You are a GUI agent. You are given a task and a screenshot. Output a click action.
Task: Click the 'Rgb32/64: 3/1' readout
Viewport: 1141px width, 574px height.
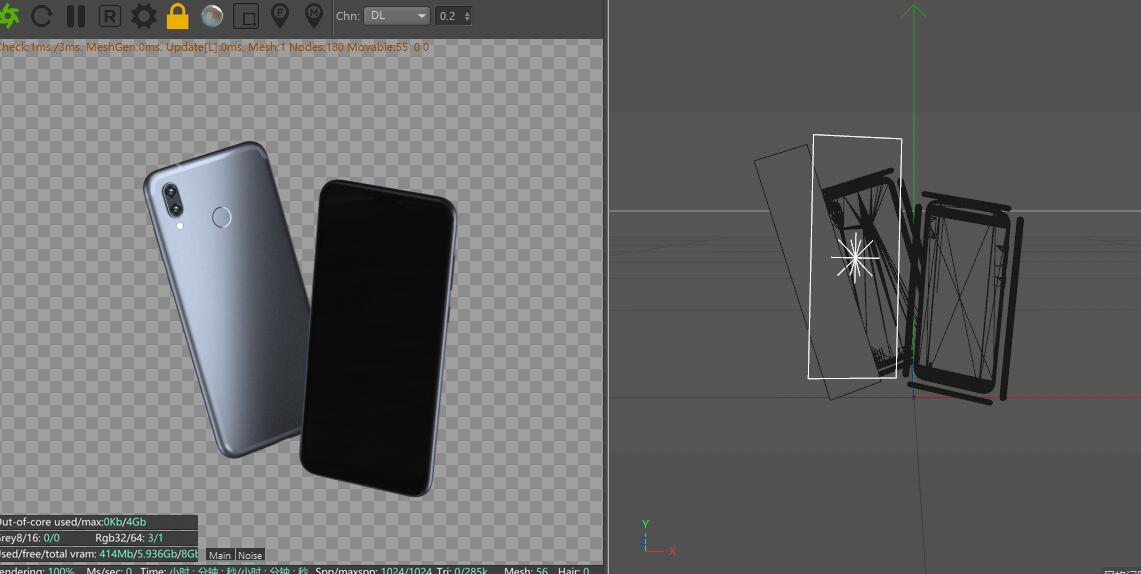(130, 538)
